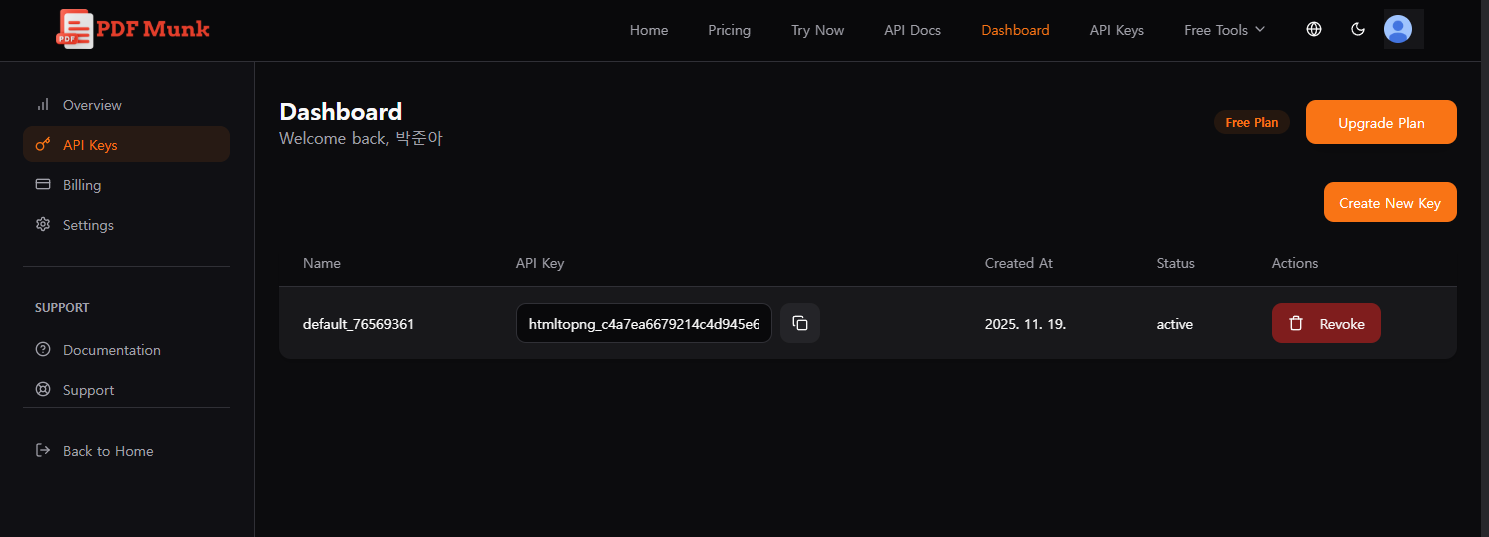
Task: Click the PDF Munk logo
Action: coord(133,29)
